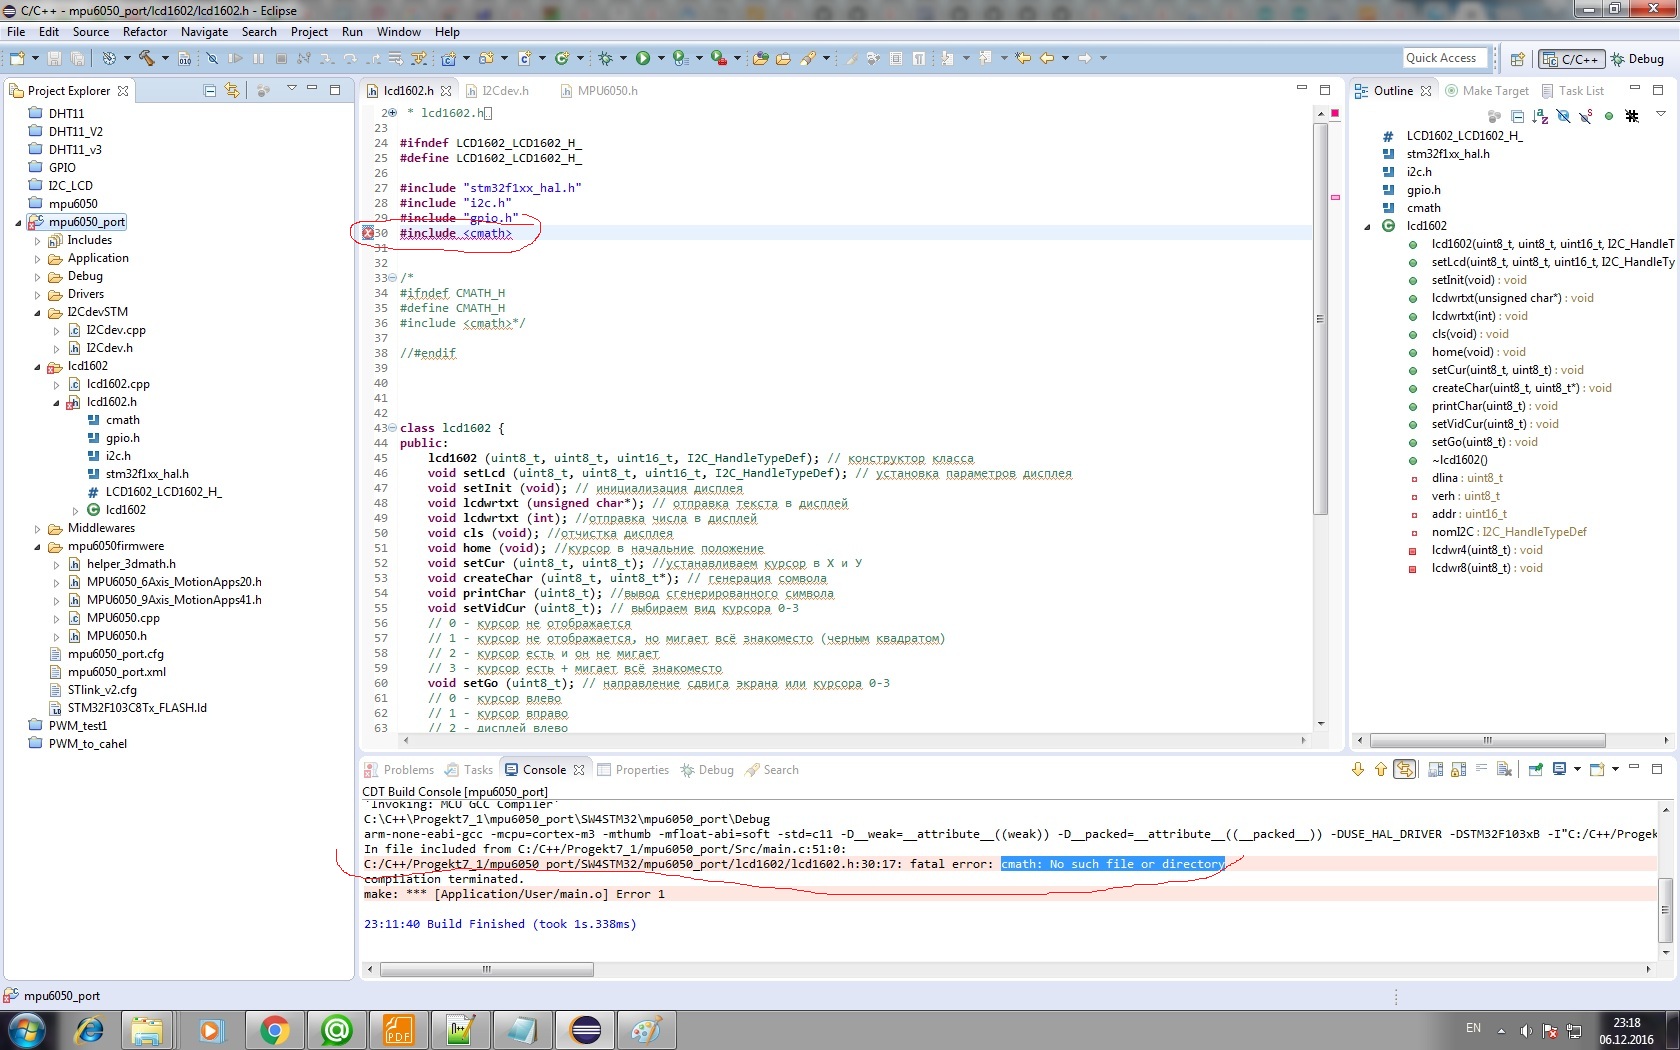Click the Pin Console icon
Screen dimensions: 1680x1050
pyautogui.click(x=1535, y=769)
